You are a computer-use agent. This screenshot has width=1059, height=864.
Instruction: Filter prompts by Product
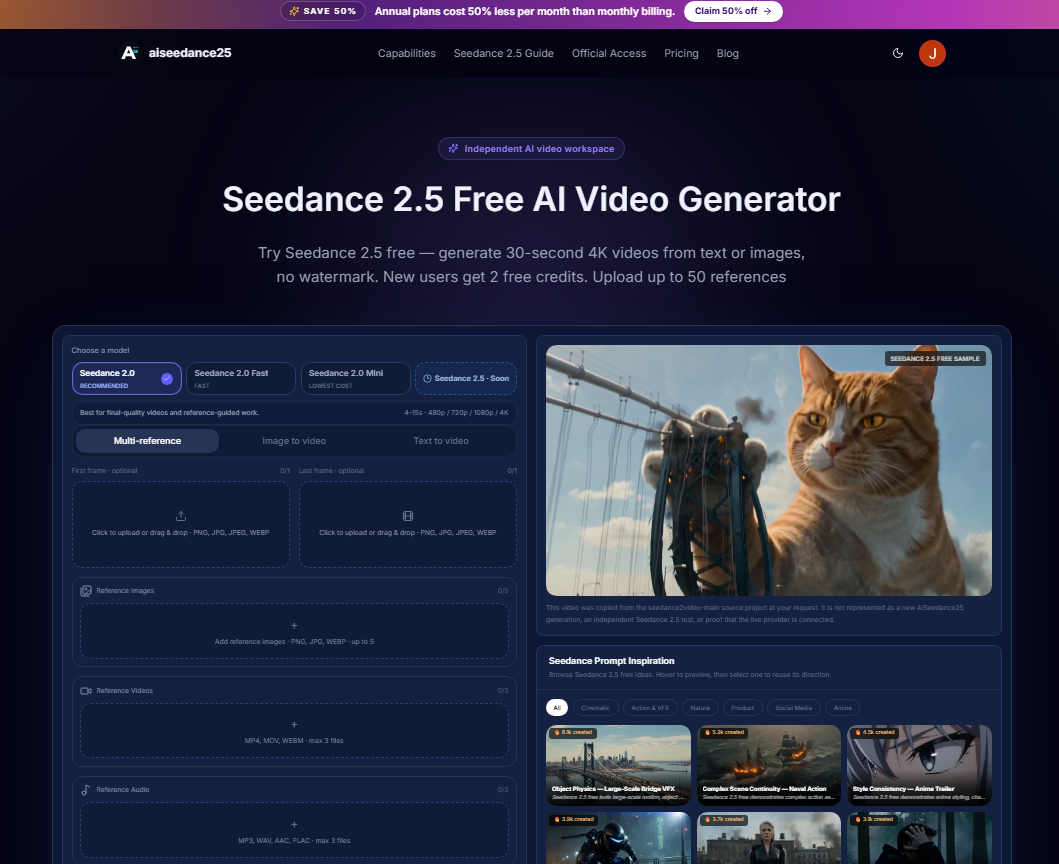point(743,708)
